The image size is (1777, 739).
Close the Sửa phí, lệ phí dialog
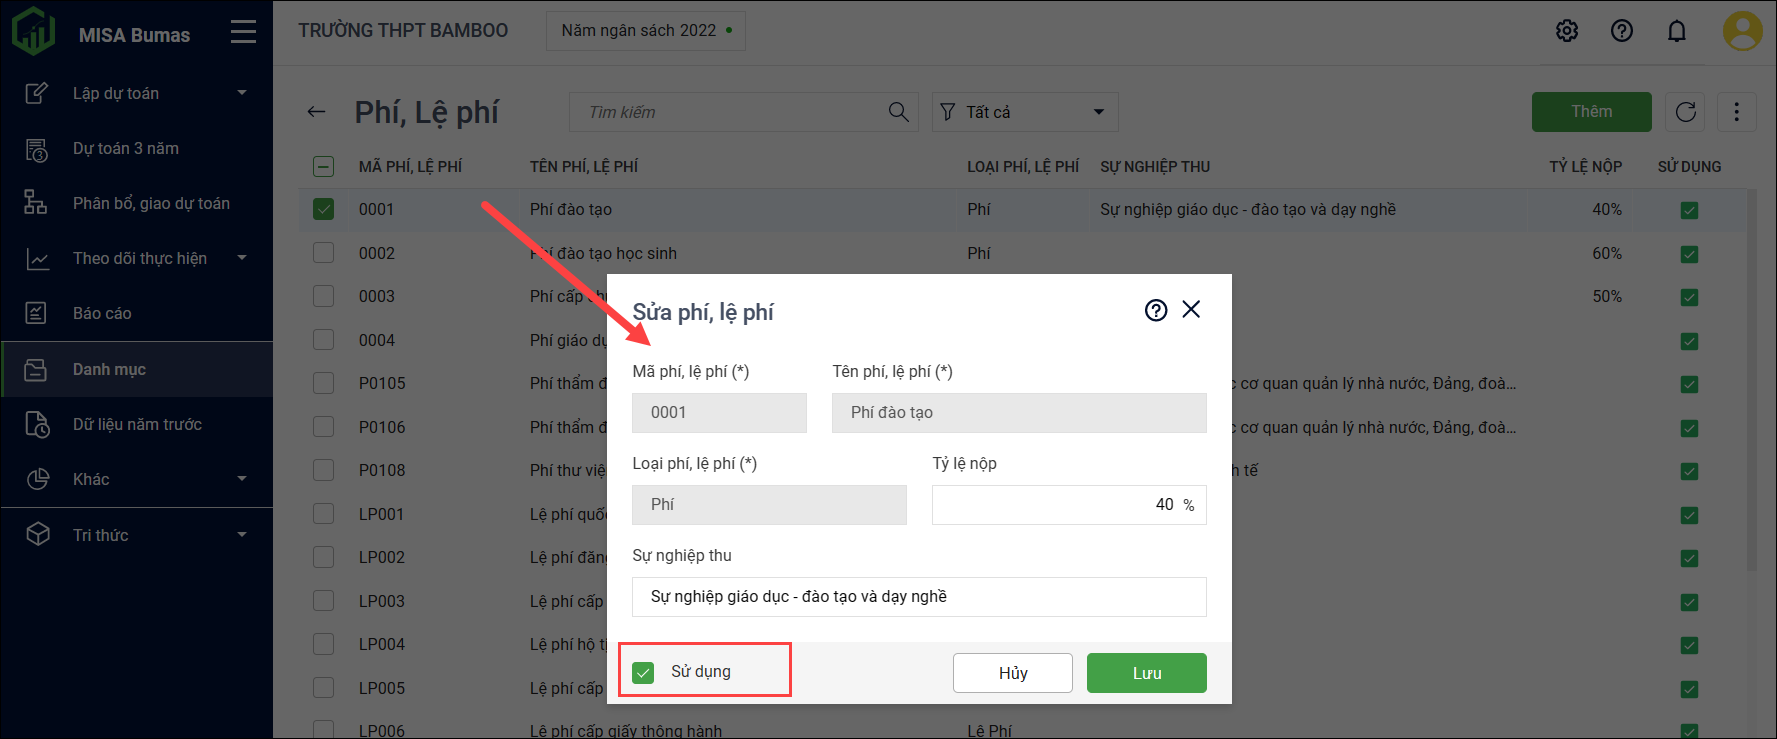(1191, 310)
